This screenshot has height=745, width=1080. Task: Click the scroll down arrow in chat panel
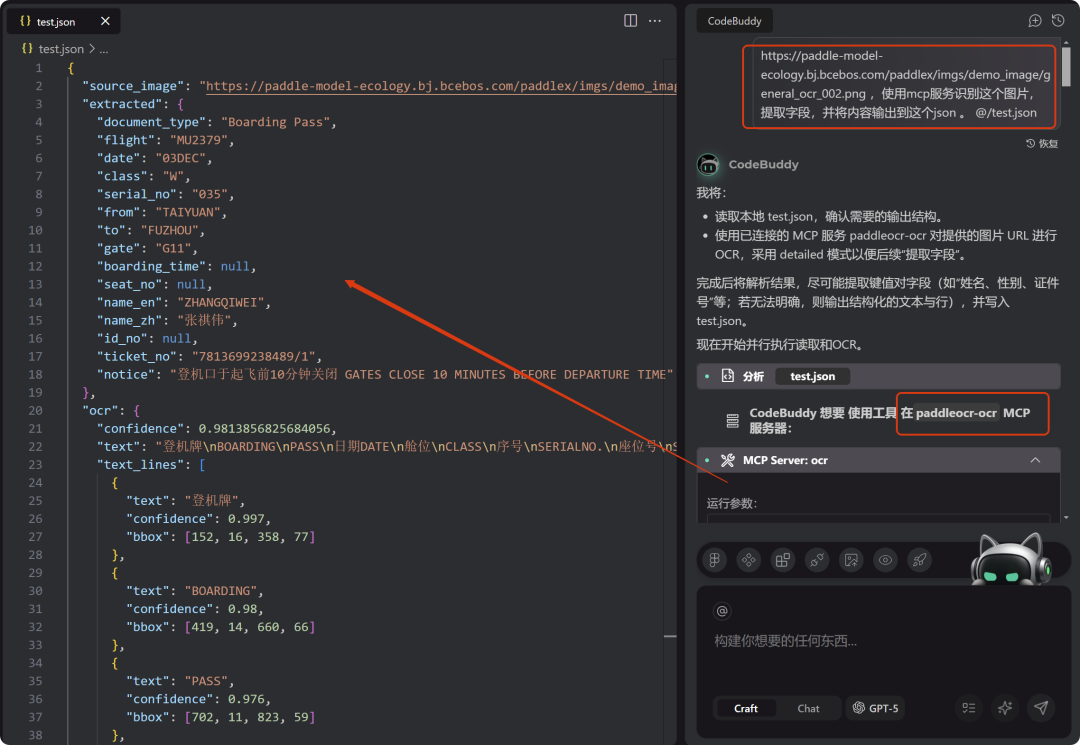tap(1066, 516)
